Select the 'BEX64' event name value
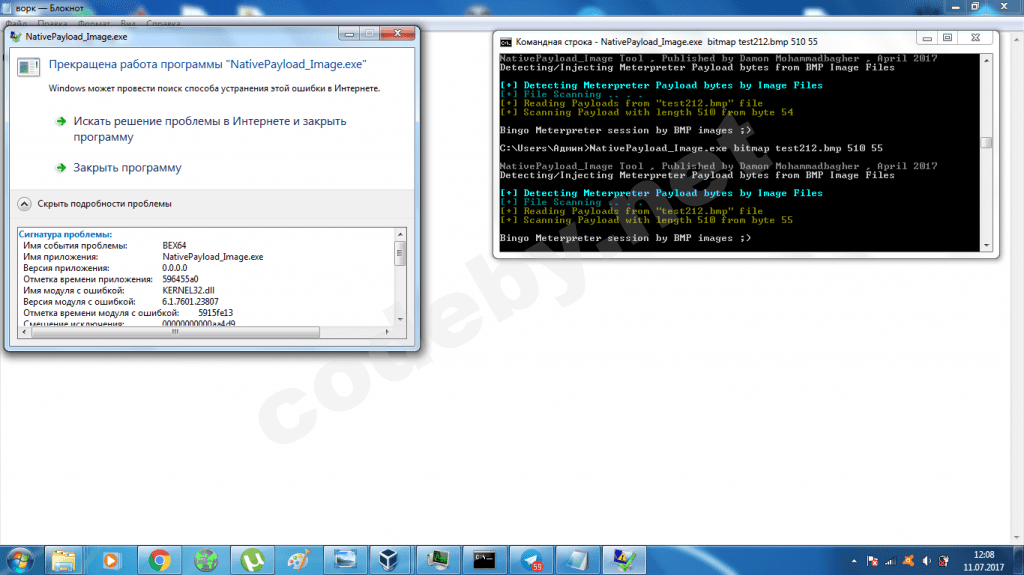Image resolution: width=1024 pixels, height=575 pixels. pyautogui.click(x=174, y=246)
